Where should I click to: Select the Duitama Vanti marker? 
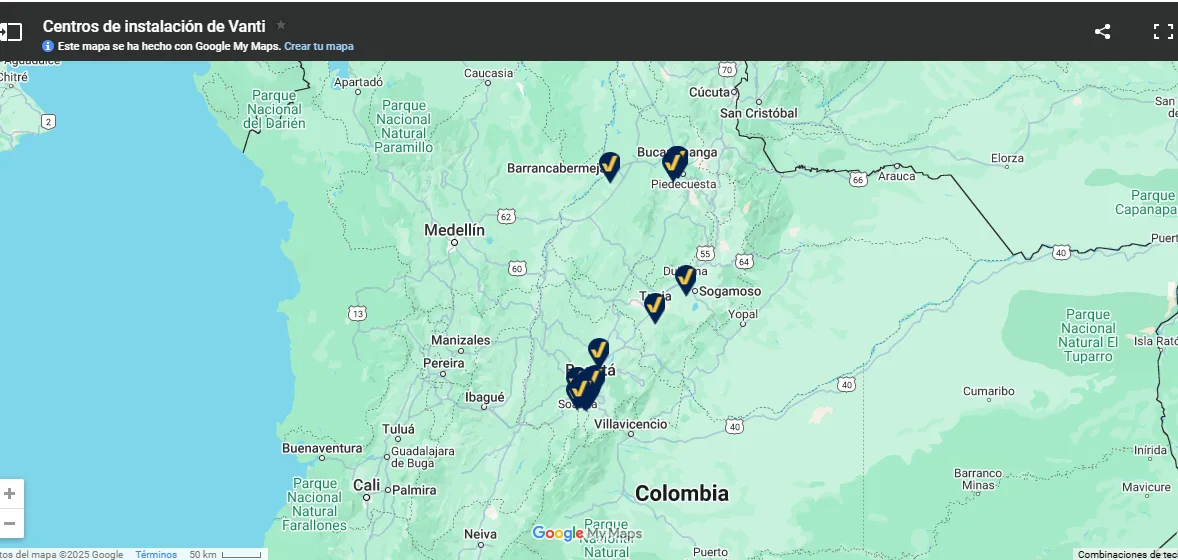[x=685, y=279]
